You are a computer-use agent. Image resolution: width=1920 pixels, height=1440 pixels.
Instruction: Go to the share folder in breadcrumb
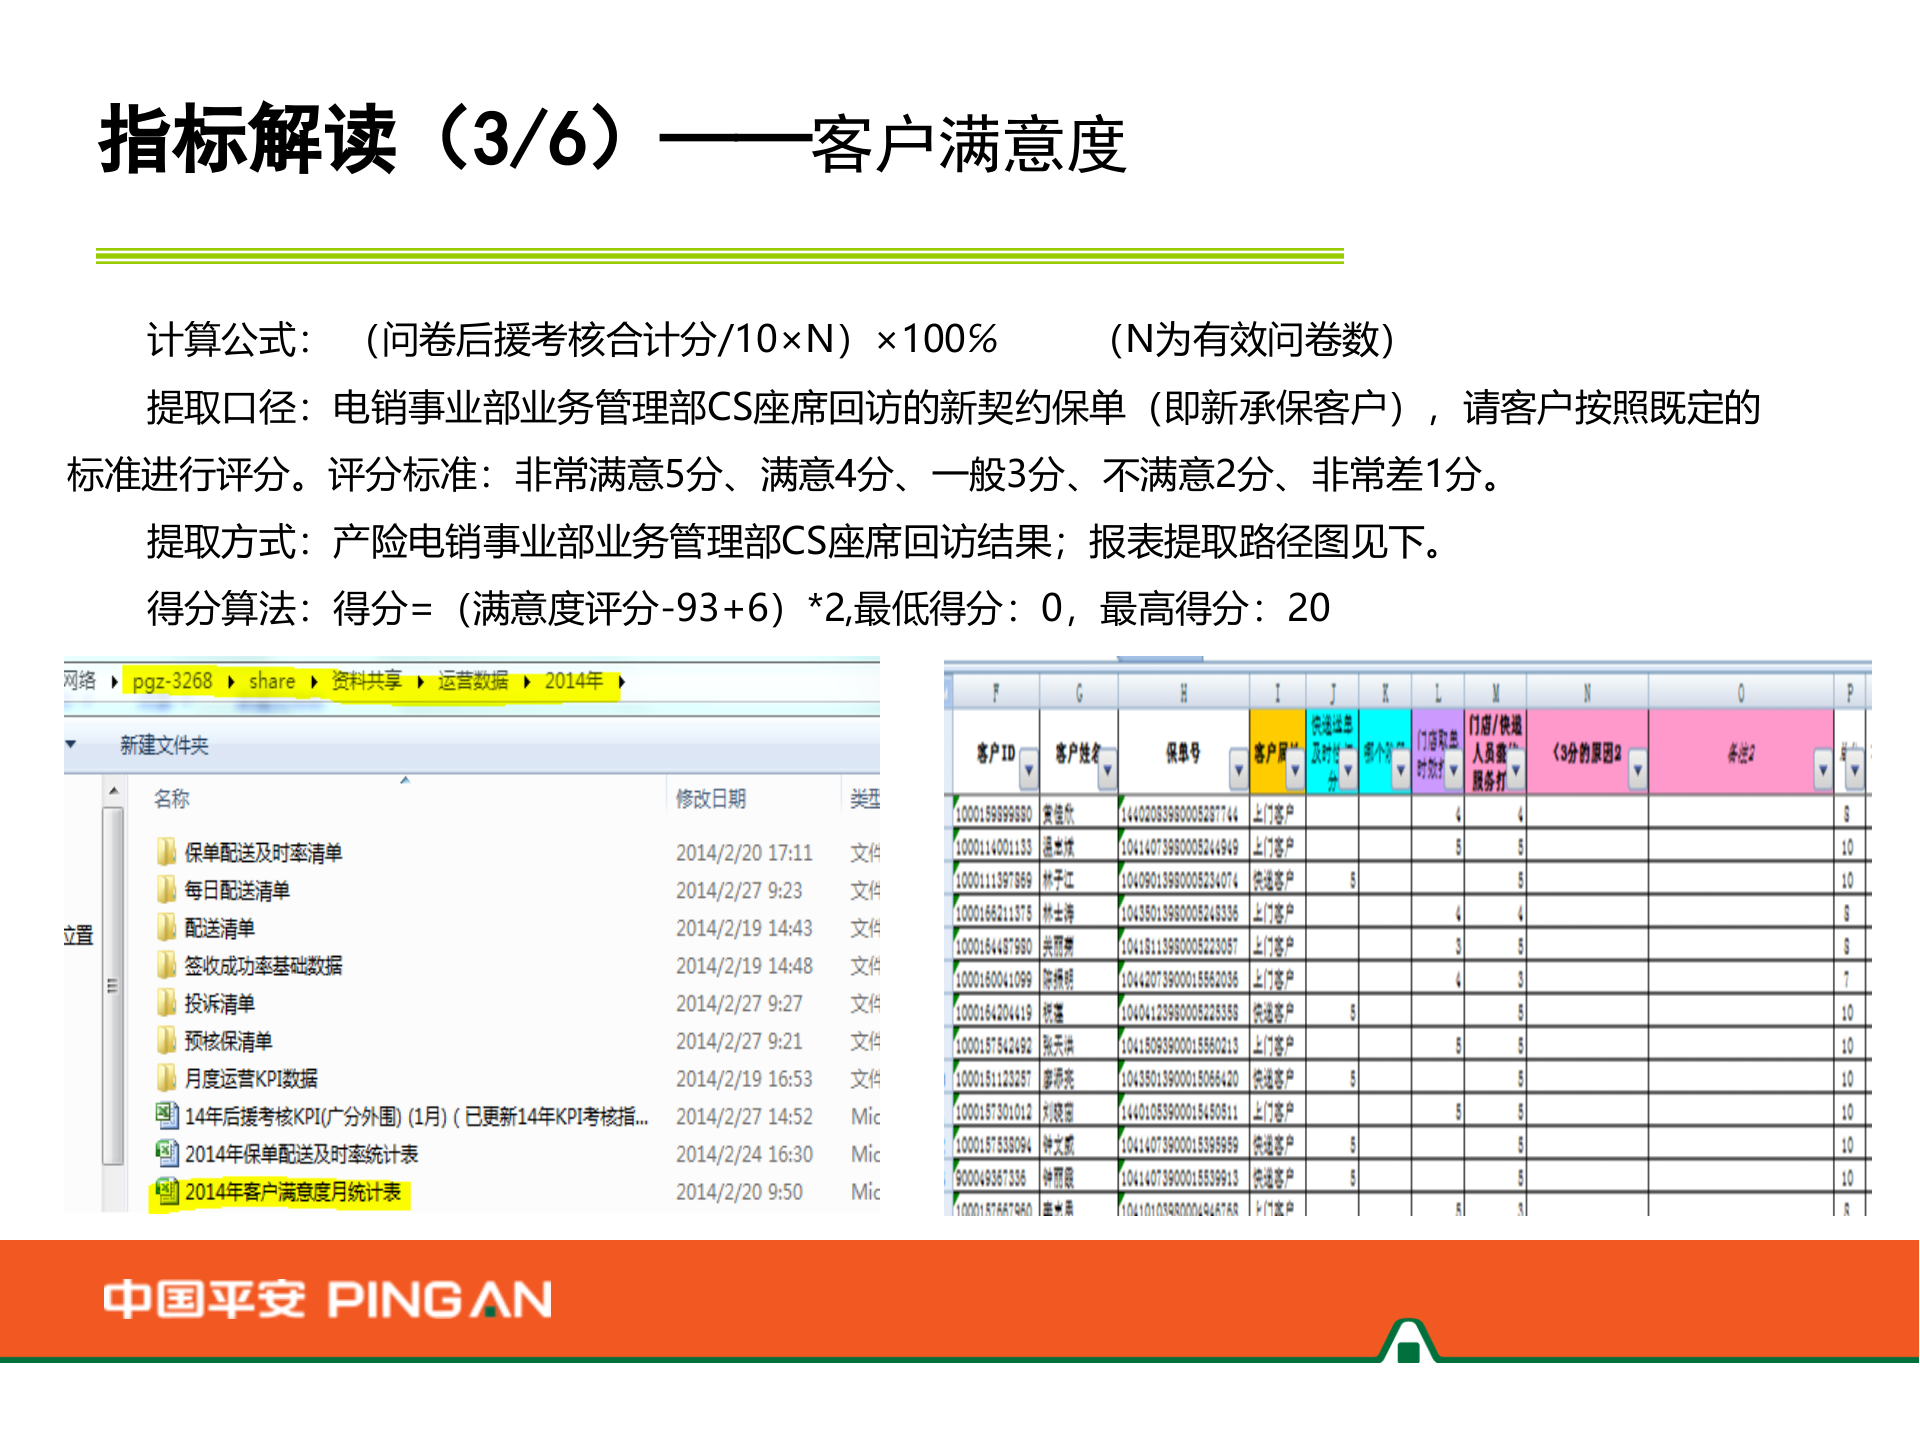click(272, 681)
